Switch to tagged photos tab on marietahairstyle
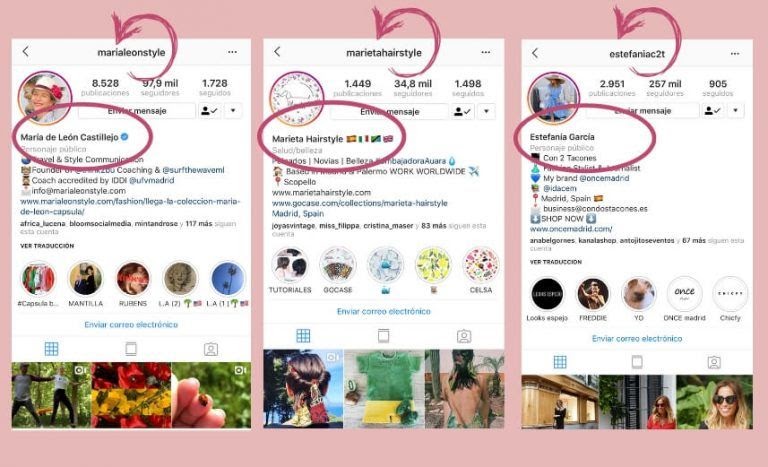This screenshot has height=467, width=768. (464, 336)
